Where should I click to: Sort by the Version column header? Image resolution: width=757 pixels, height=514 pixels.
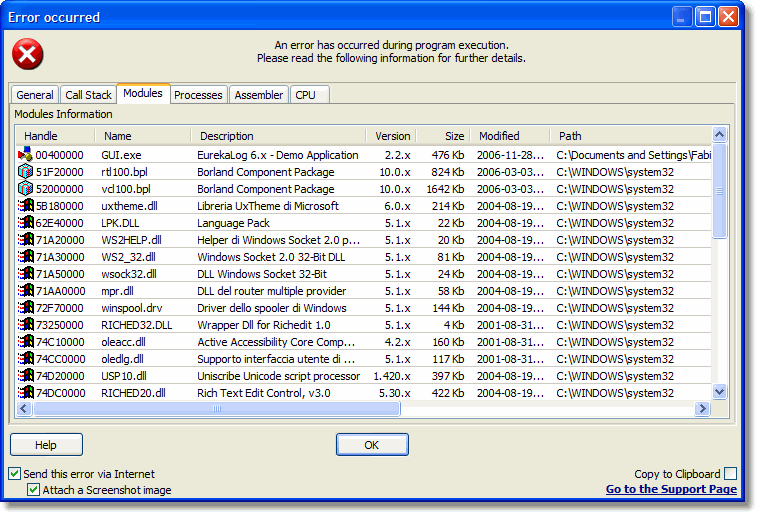pos(392,136)
